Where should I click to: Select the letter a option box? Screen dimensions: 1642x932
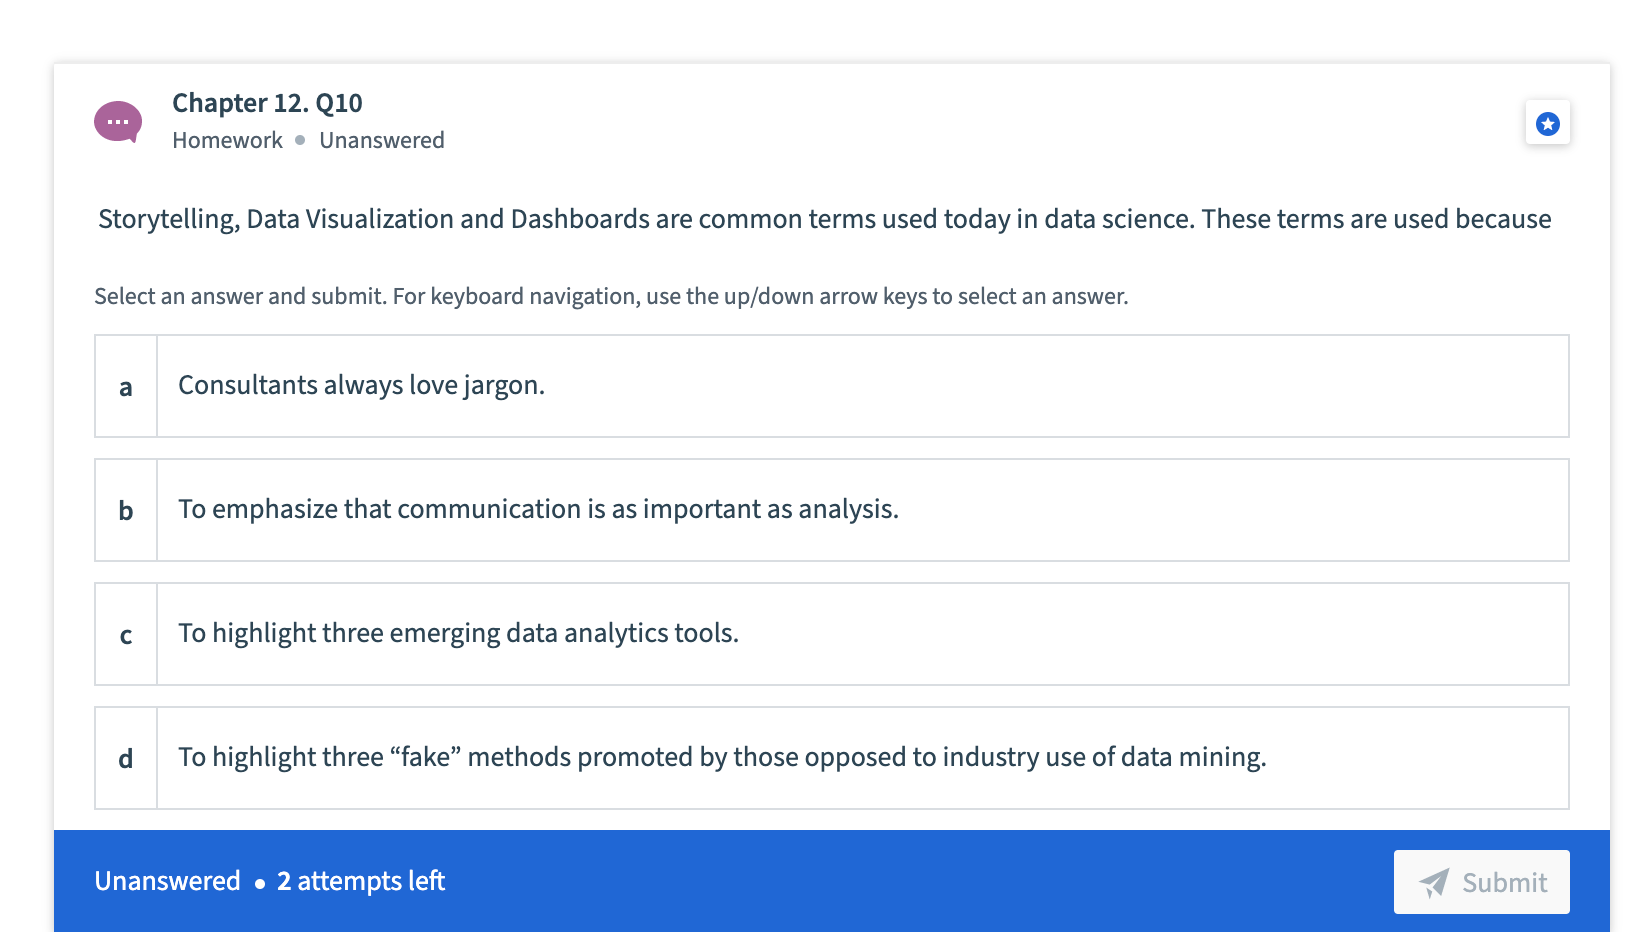tap(126, 387)
